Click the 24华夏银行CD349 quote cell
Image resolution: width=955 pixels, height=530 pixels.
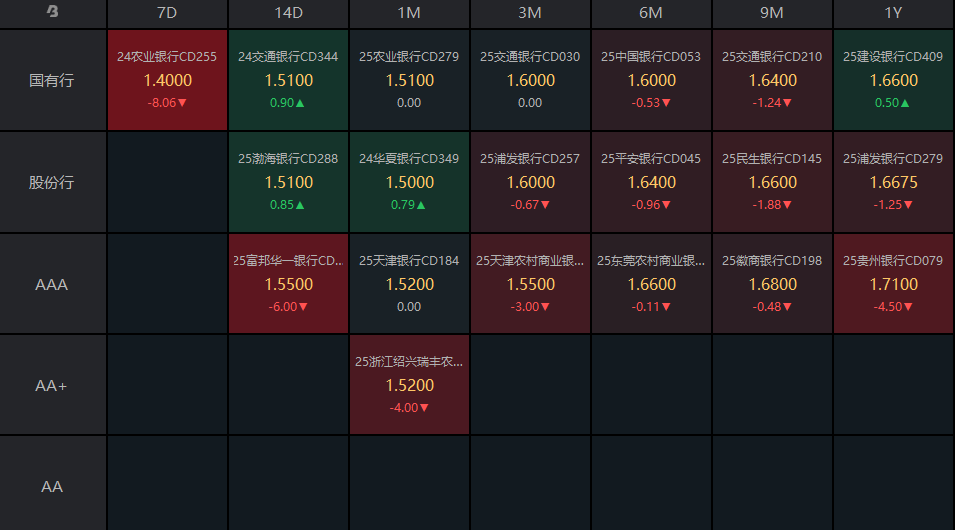pyautogui.click(x=409, y=182)
